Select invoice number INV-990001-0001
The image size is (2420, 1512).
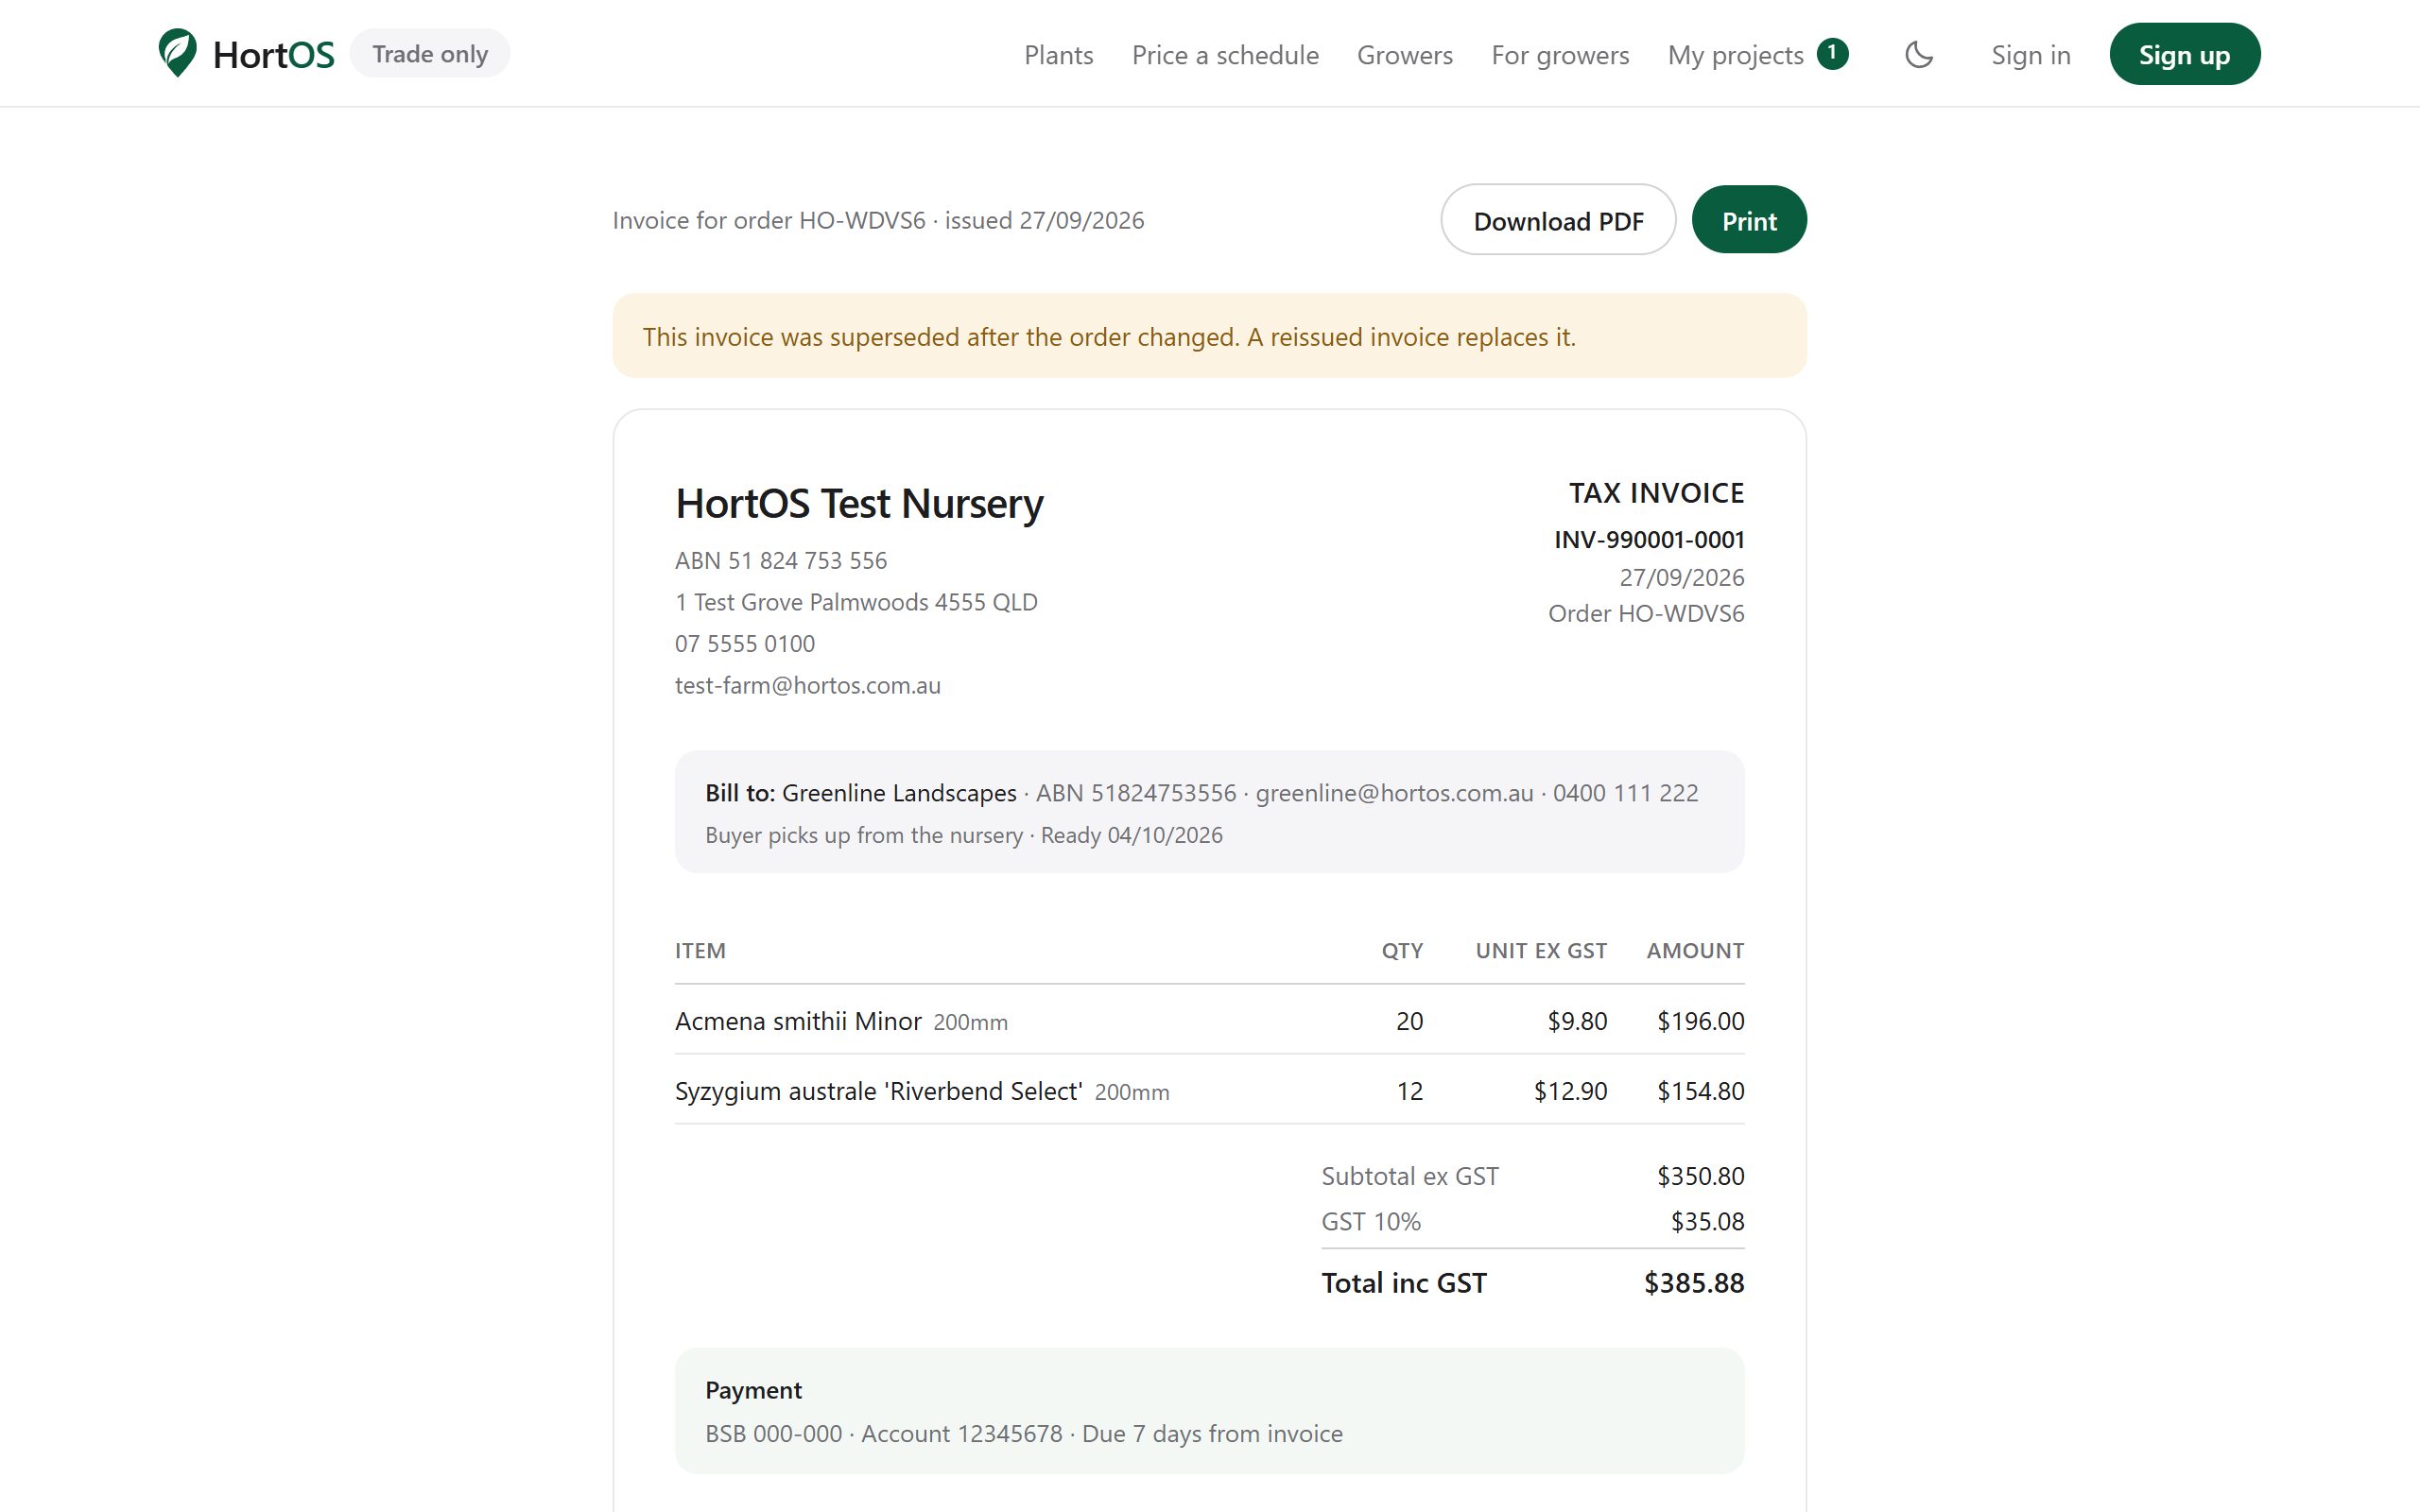[x=1649, y=540]
